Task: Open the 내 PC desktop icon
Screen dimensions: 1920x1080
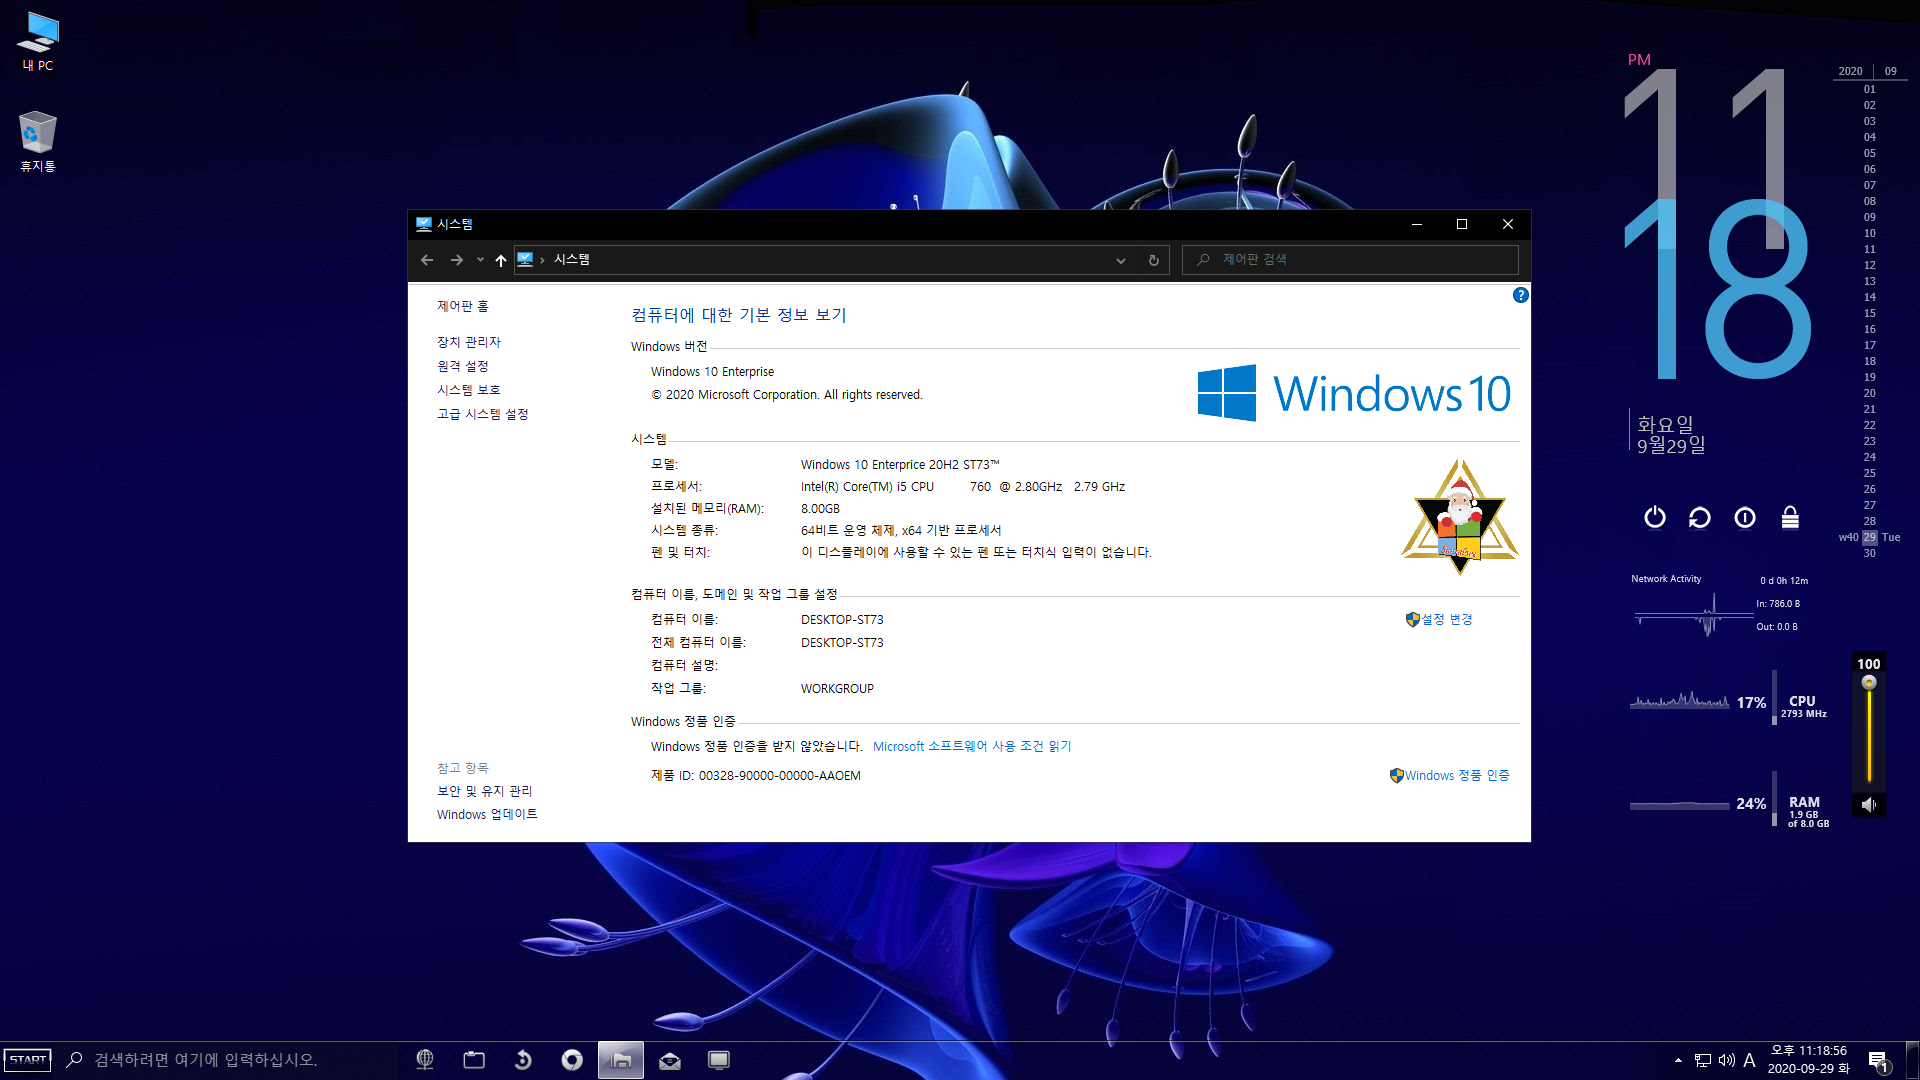Action: 38,41
